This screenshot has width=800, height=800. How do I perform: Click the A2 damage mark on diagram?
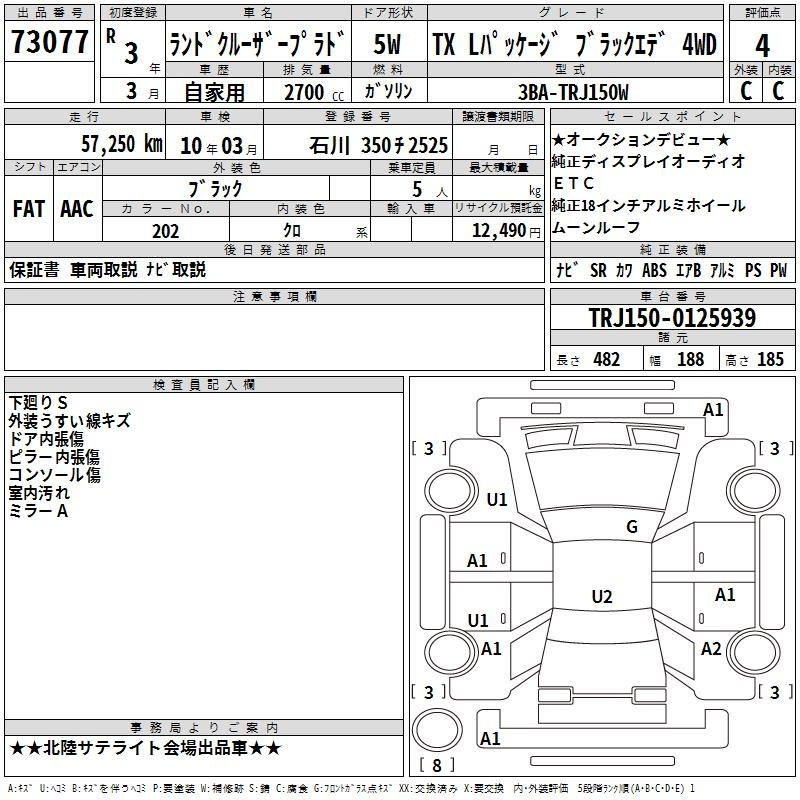click(711, 649)
